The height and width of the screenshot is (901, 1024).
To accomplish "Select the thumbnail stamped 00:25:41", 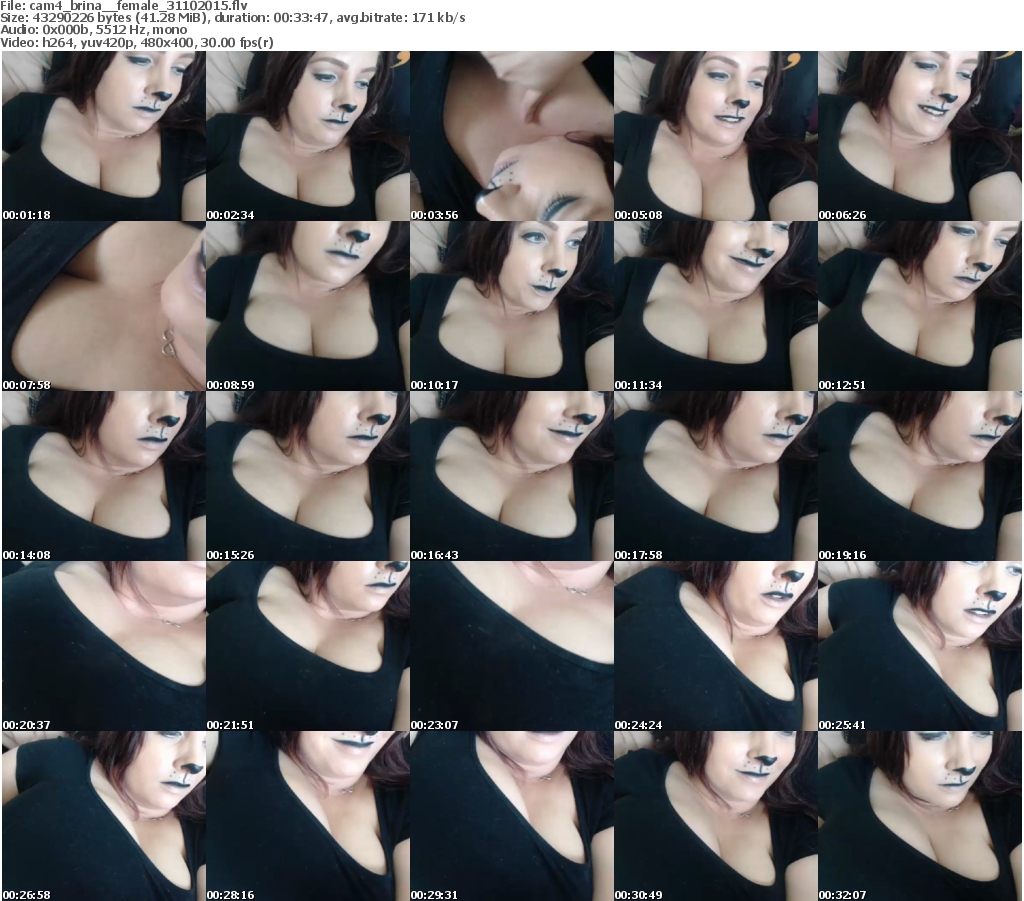I will [920, 646].
